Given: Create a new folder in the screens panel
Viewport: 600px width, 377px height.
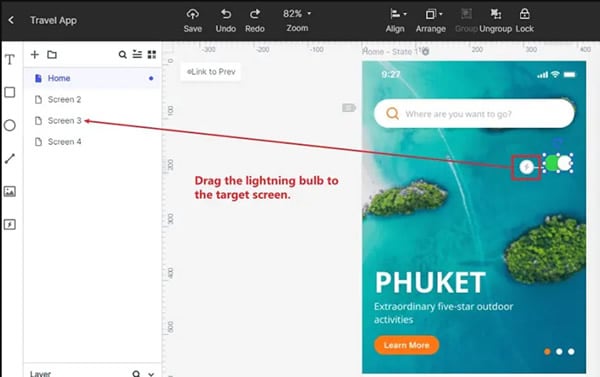Looking at the screenshot, I should tap(52, 54).
